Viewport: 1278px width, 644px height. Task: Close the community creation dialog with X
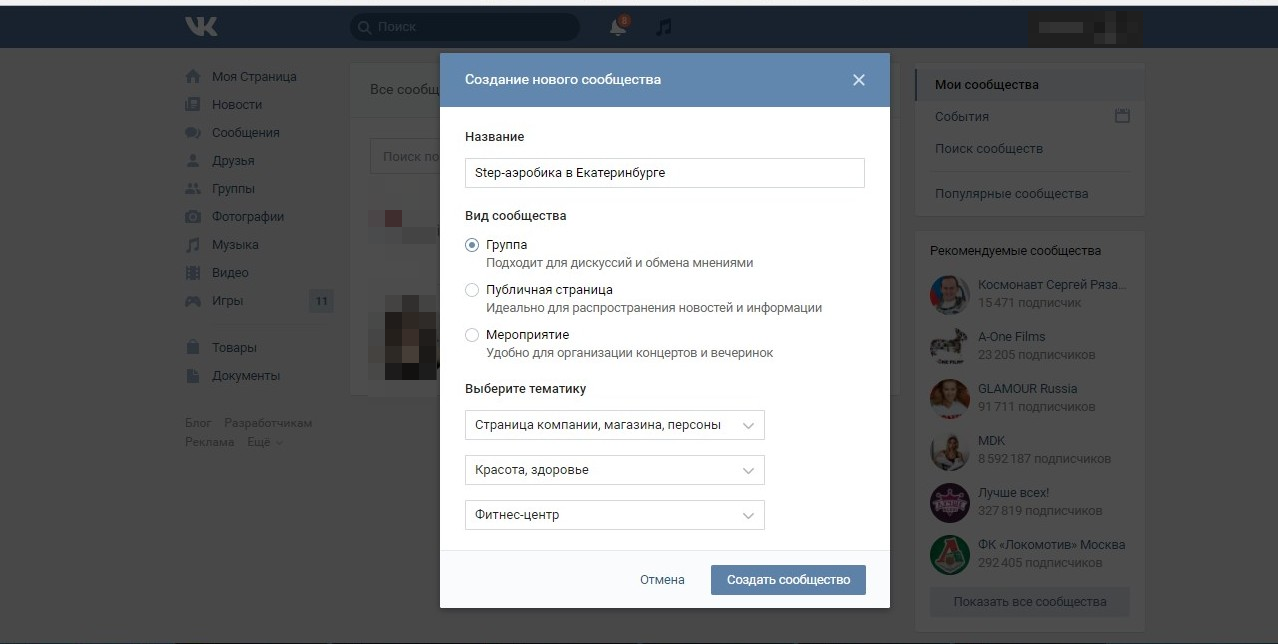(x=858, y=80)
